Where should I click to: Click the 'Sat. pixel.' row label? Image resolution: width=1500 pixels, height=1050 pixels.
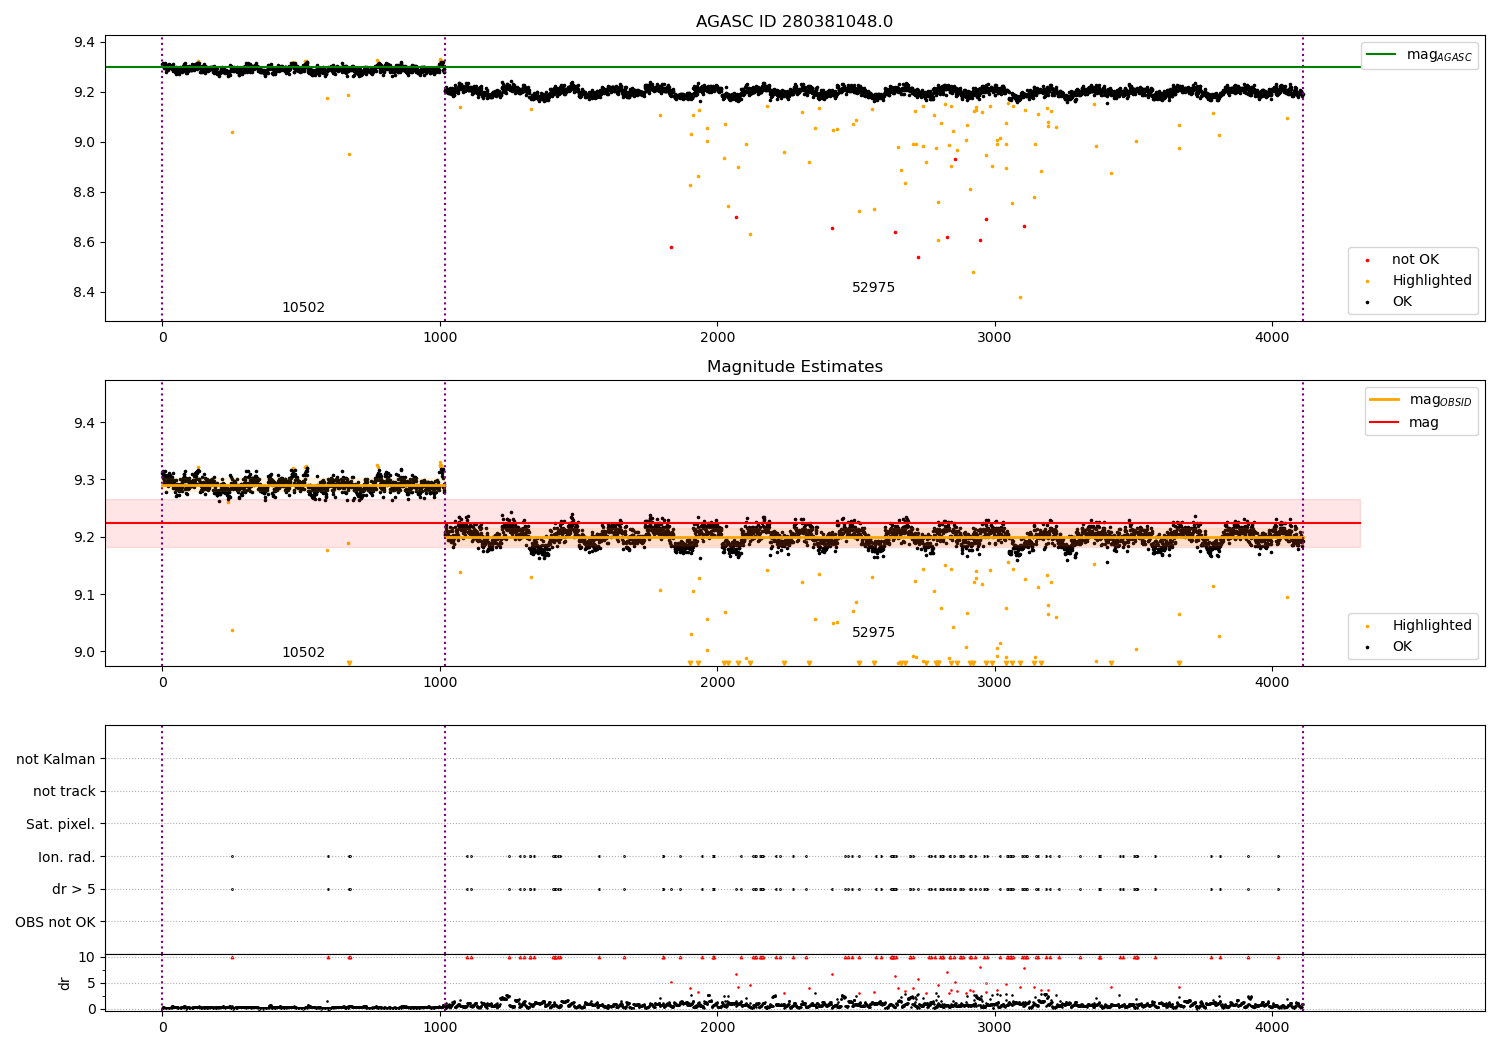[61, 825]
